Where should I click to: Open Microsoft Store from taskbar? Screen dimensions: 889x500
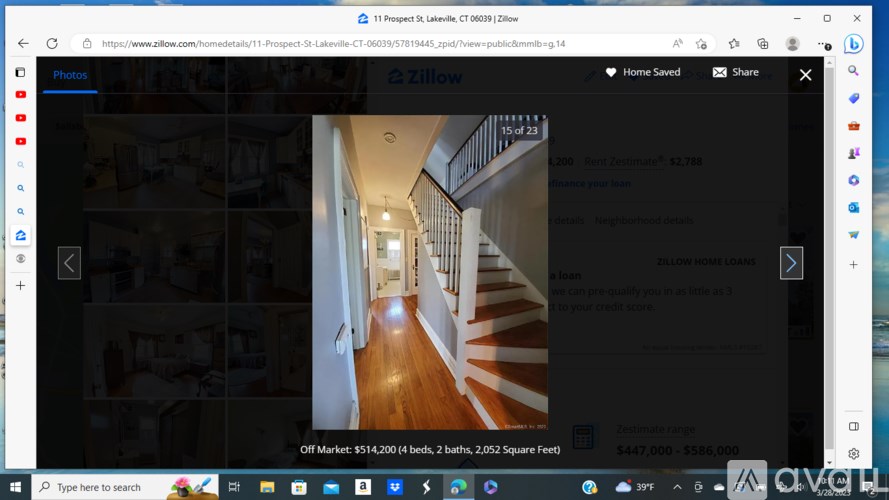pyautogui.click(x=298, y=487)
